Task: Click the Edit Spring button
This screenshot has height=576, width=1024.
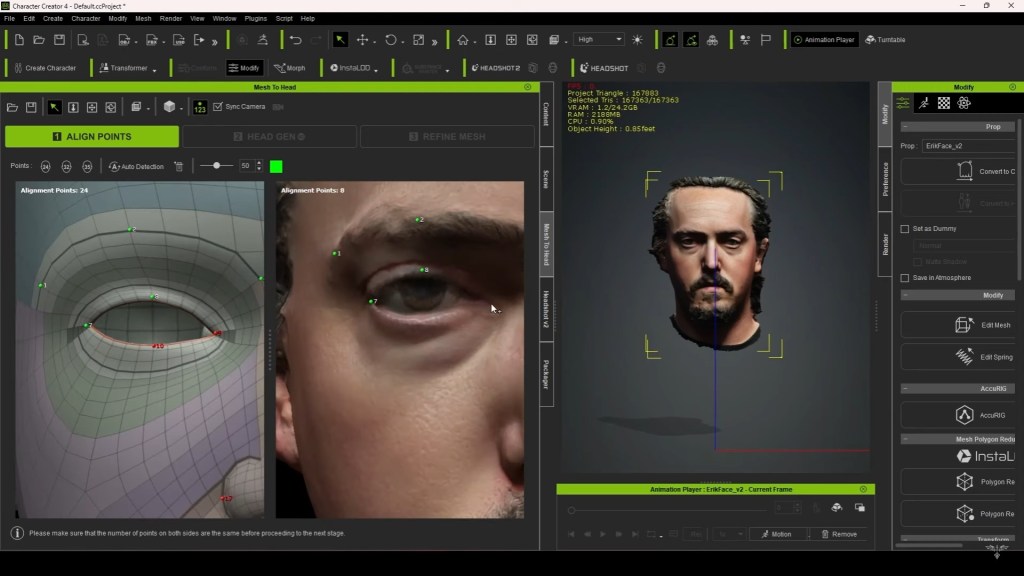Action: click(x=957, y=357)
